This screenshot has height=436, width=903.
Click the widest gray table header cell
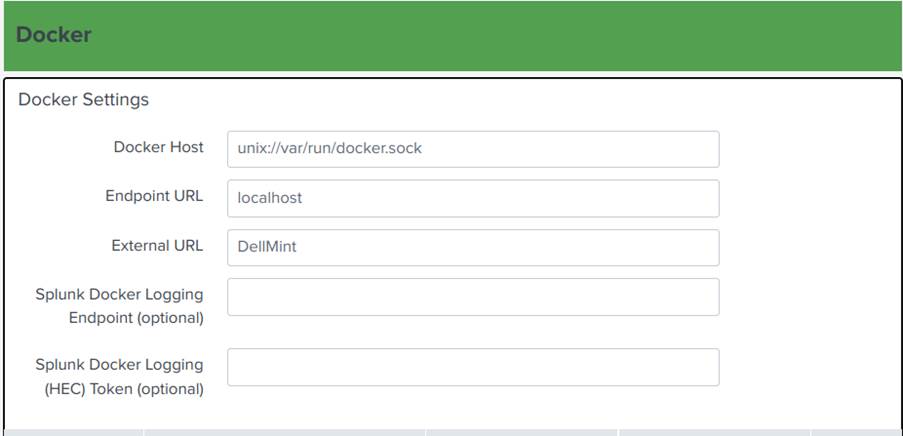pos(284,432)
